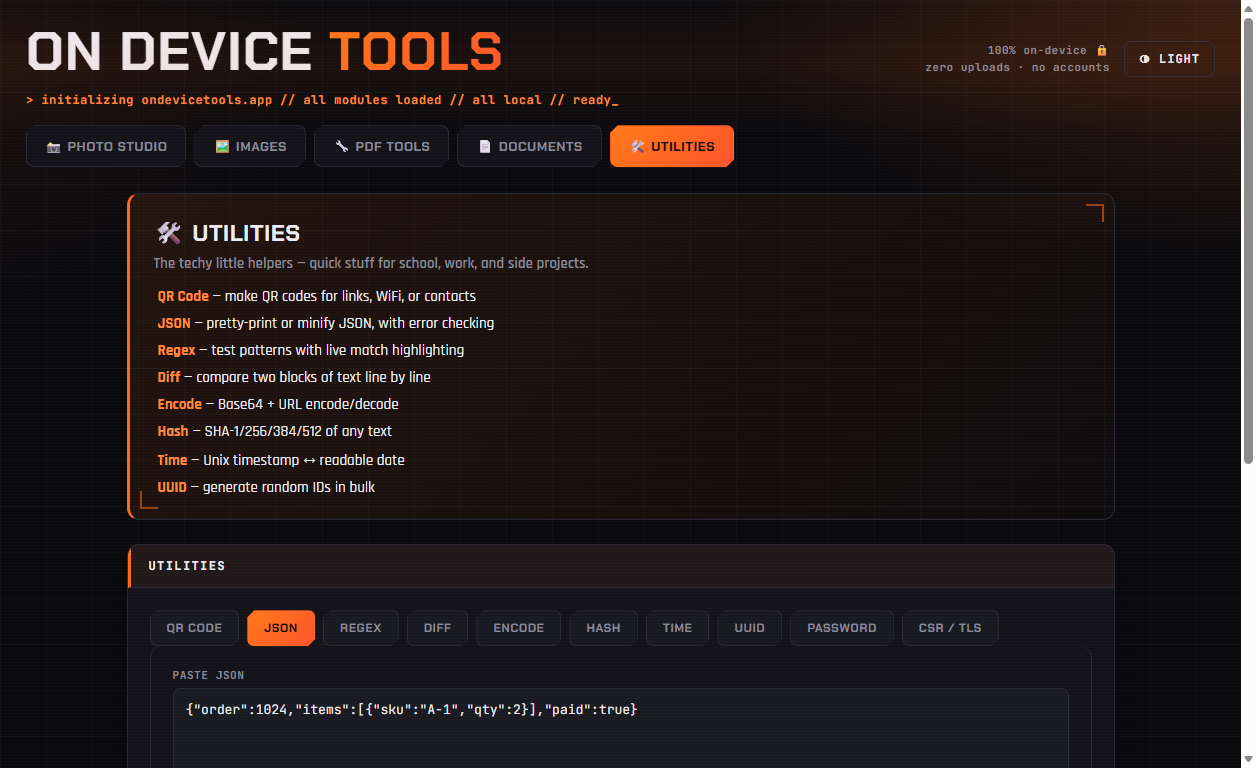Viewport: 1256px width, 768px height.
Task: Select the Utilities main tab
Action: (x=672, y=146)
